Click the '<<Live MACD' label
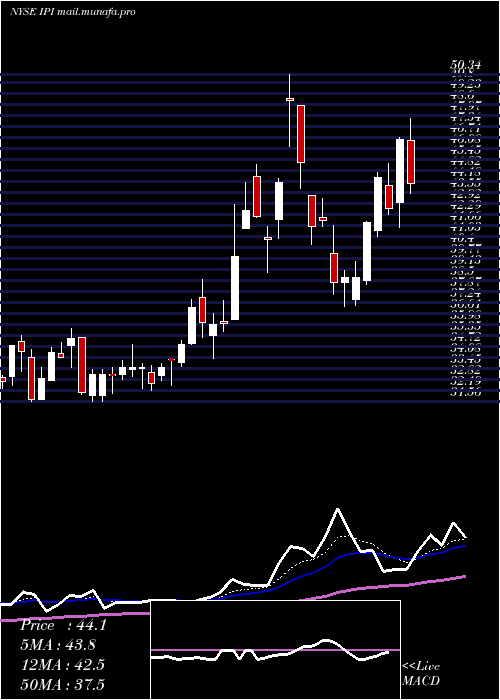The height and width of the screenshot is (700, 500). point(421,674)
